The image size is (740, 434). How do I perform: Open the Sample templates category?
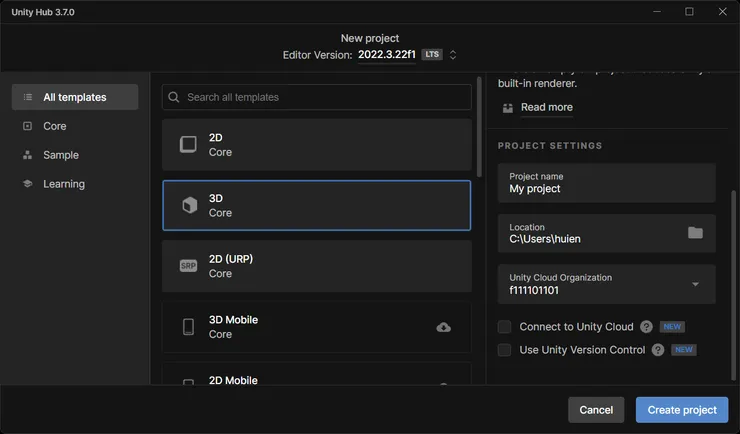60,155
